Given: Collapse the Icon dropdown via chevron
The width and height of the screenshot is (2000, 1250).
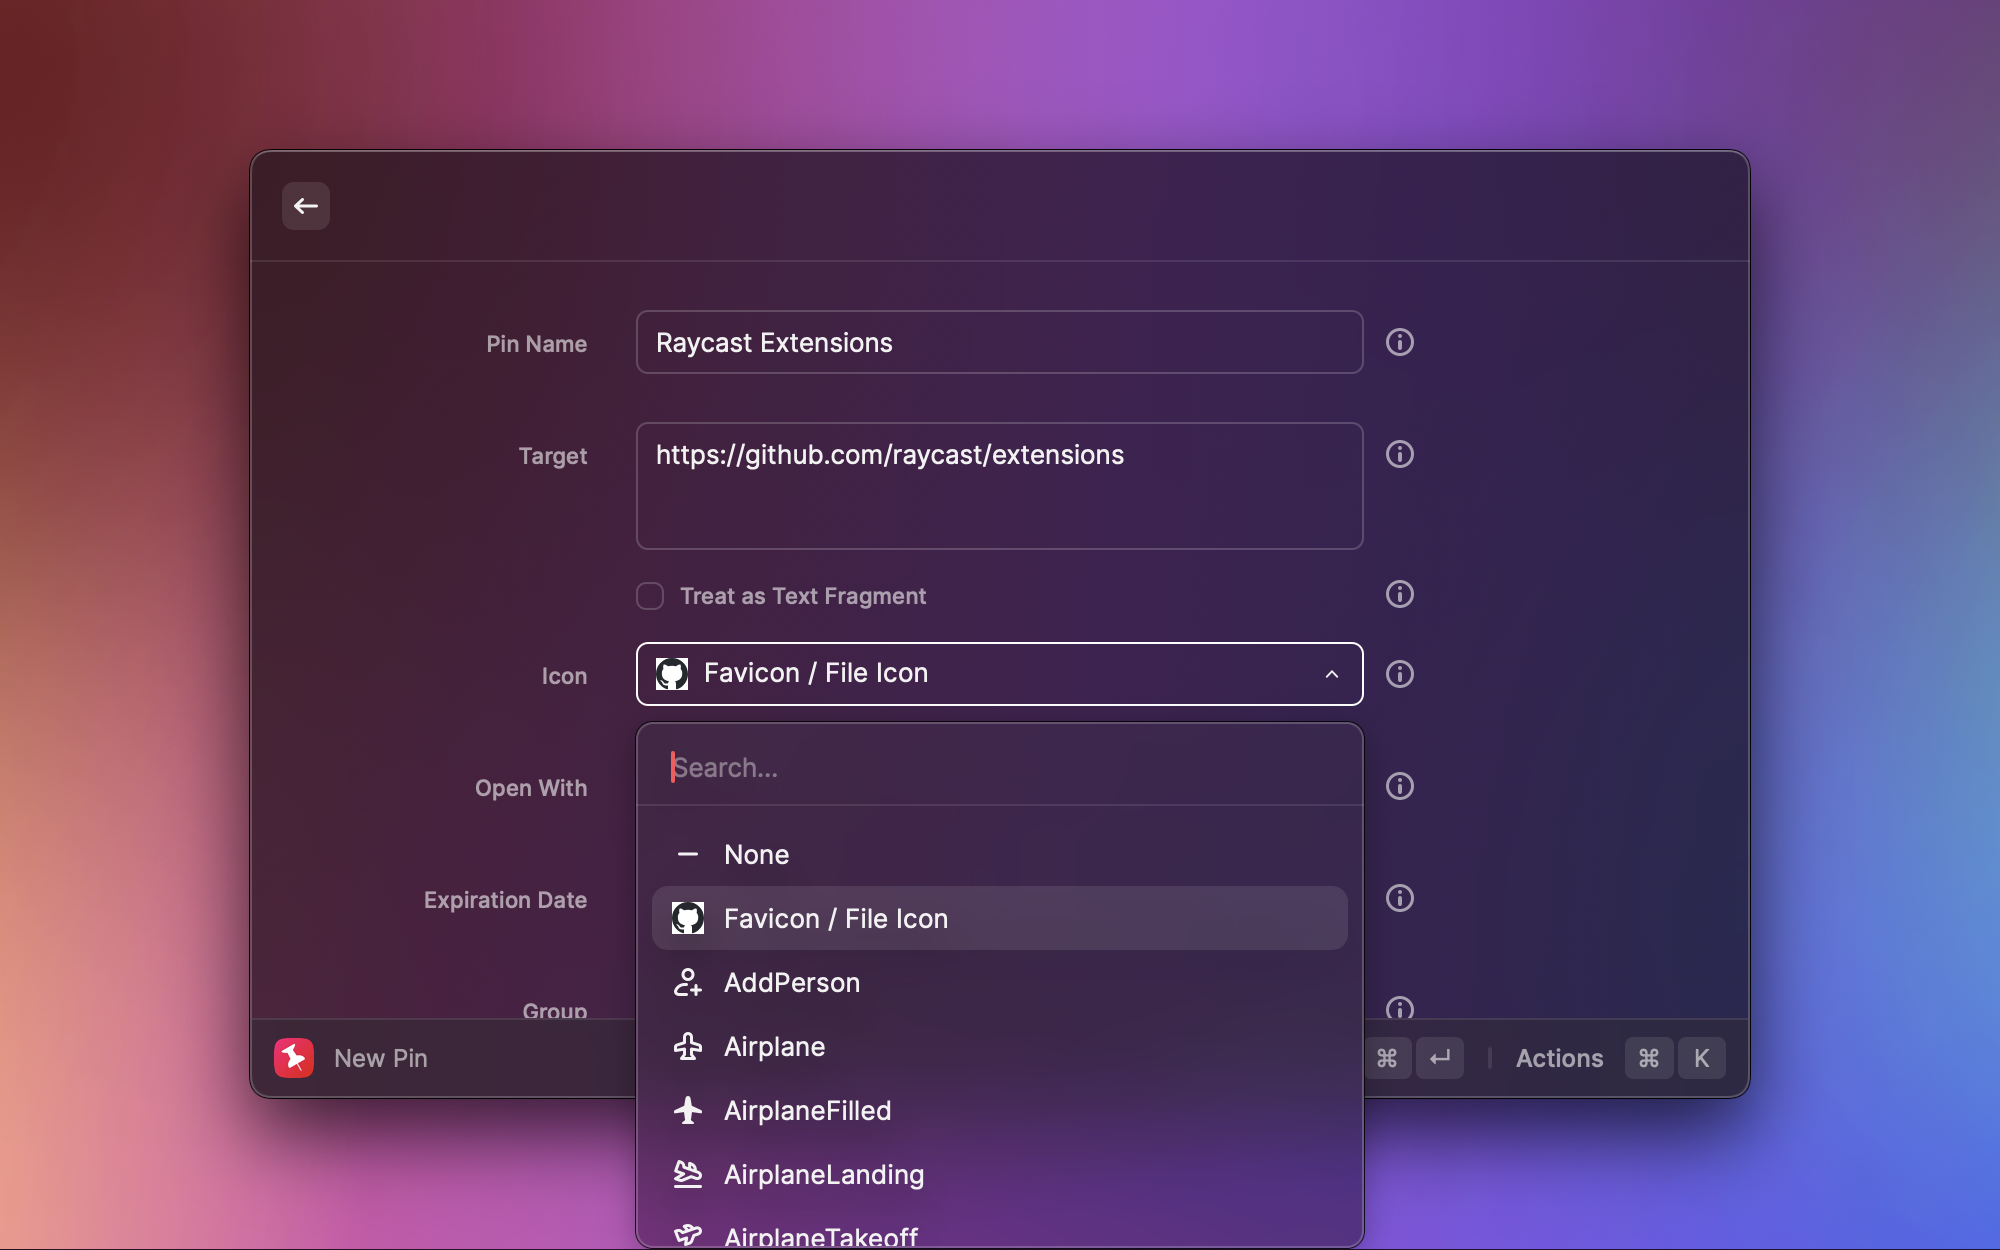Looking at the screenshot, I should tap(1331, 674).
